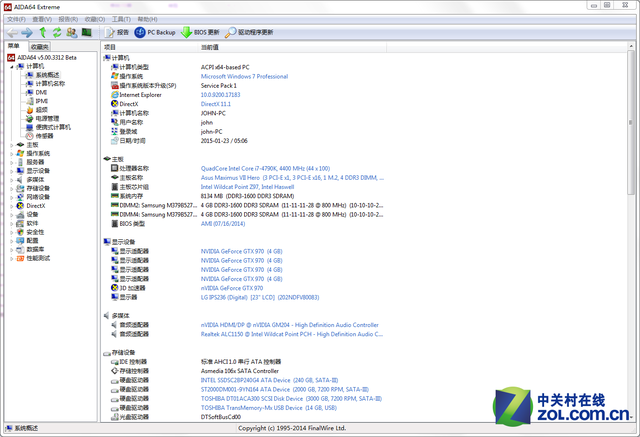Screen dimensions: 640x437
Task: Open 驱动程序更新 driver update
Action: click(249, 32)
